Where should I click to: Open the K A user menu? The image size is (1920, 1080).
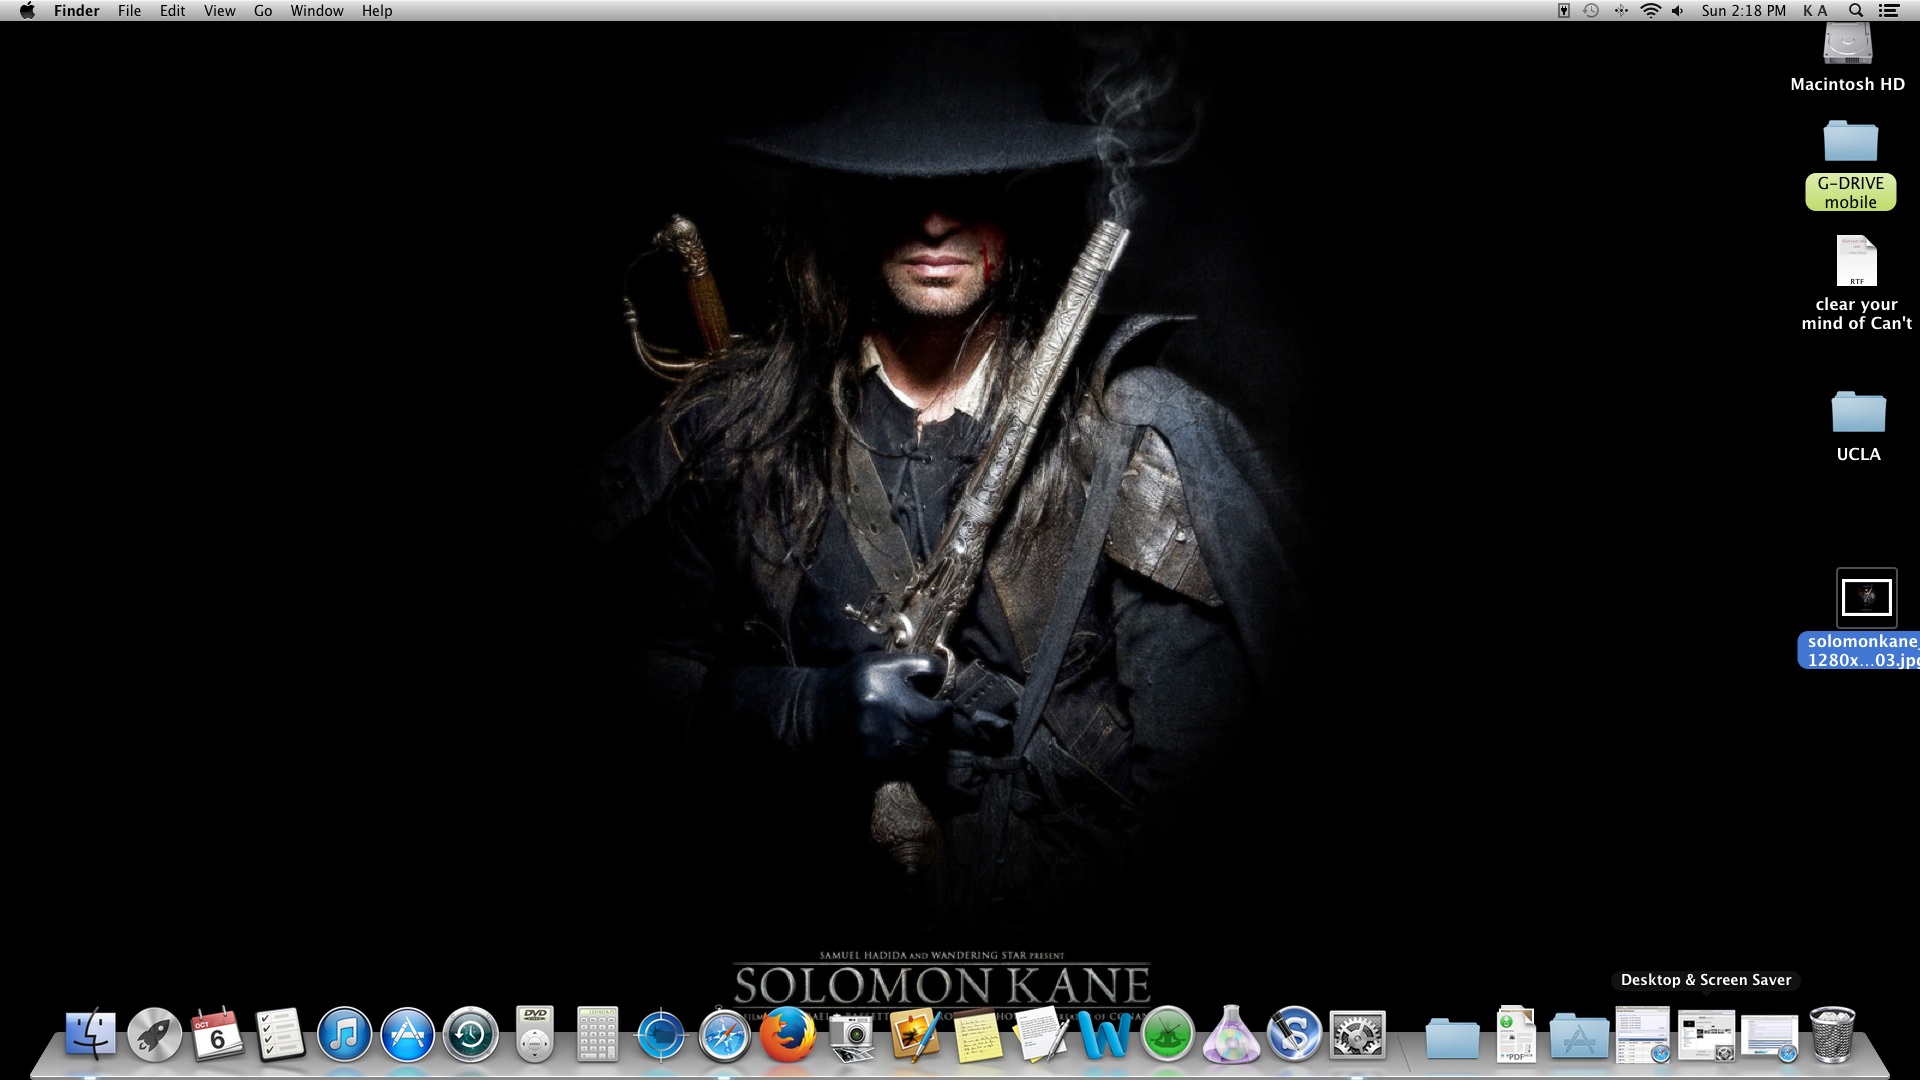[x=1815, y=11]
